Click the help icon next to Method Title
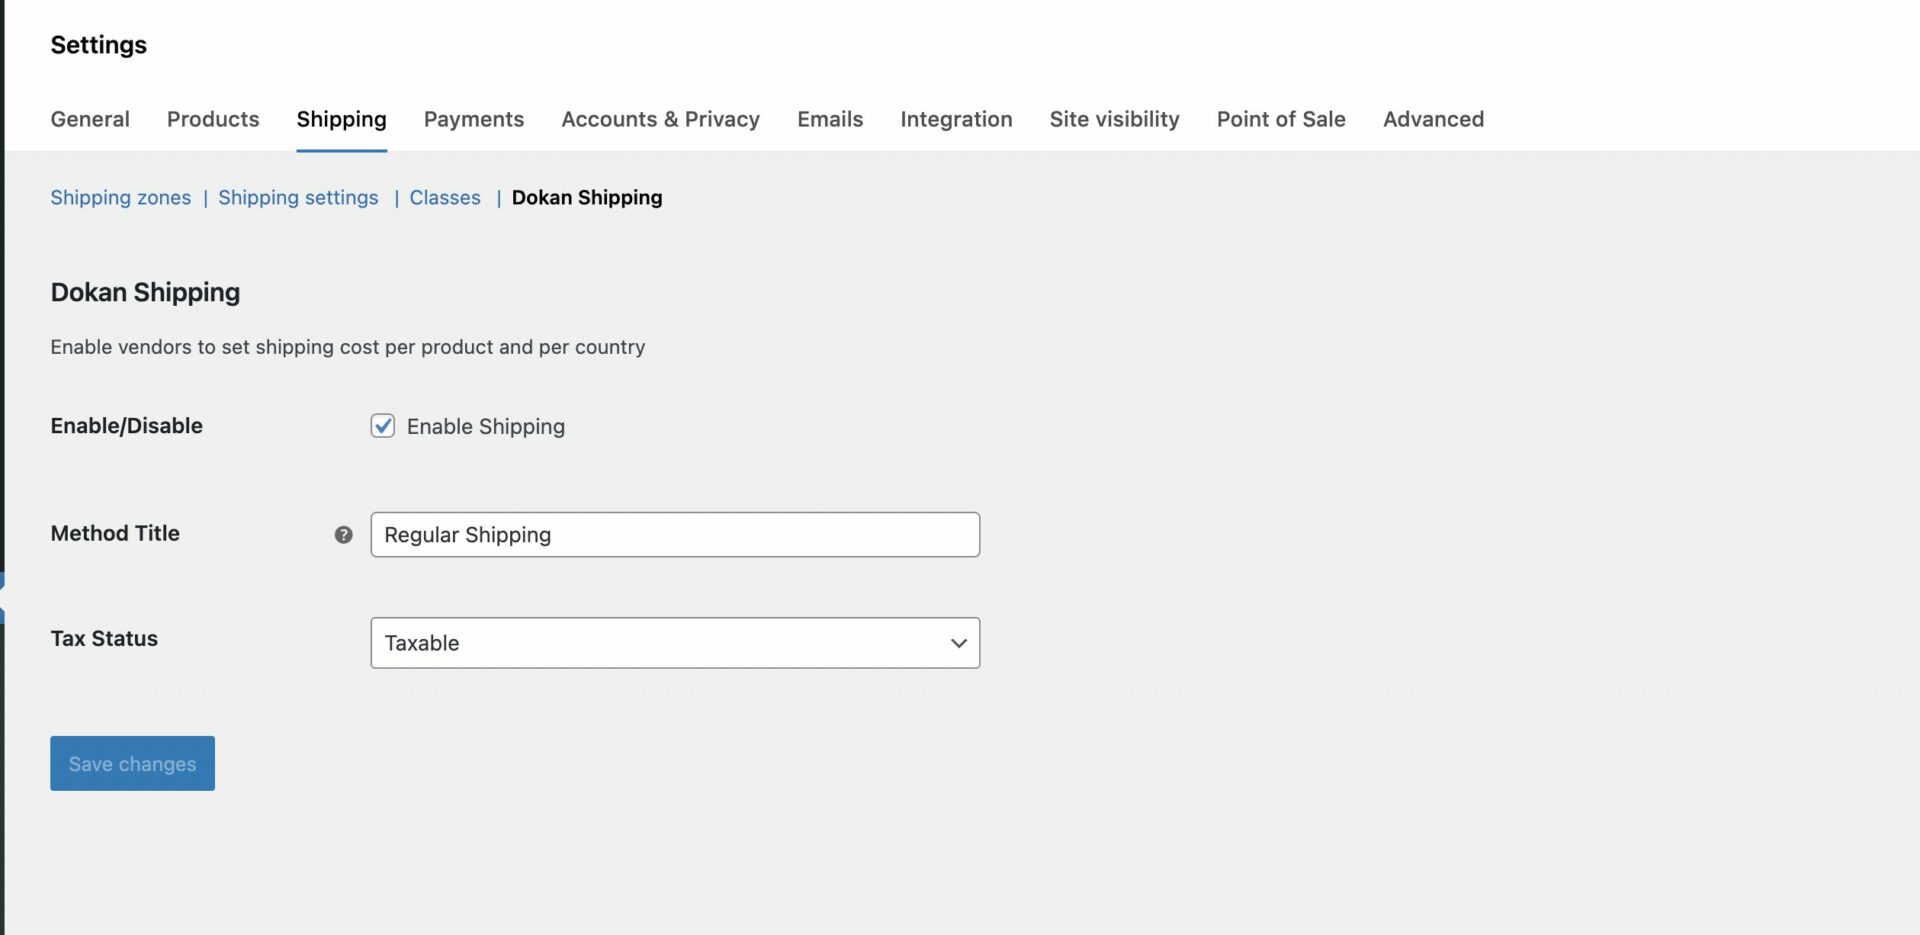 pos(343,535)
